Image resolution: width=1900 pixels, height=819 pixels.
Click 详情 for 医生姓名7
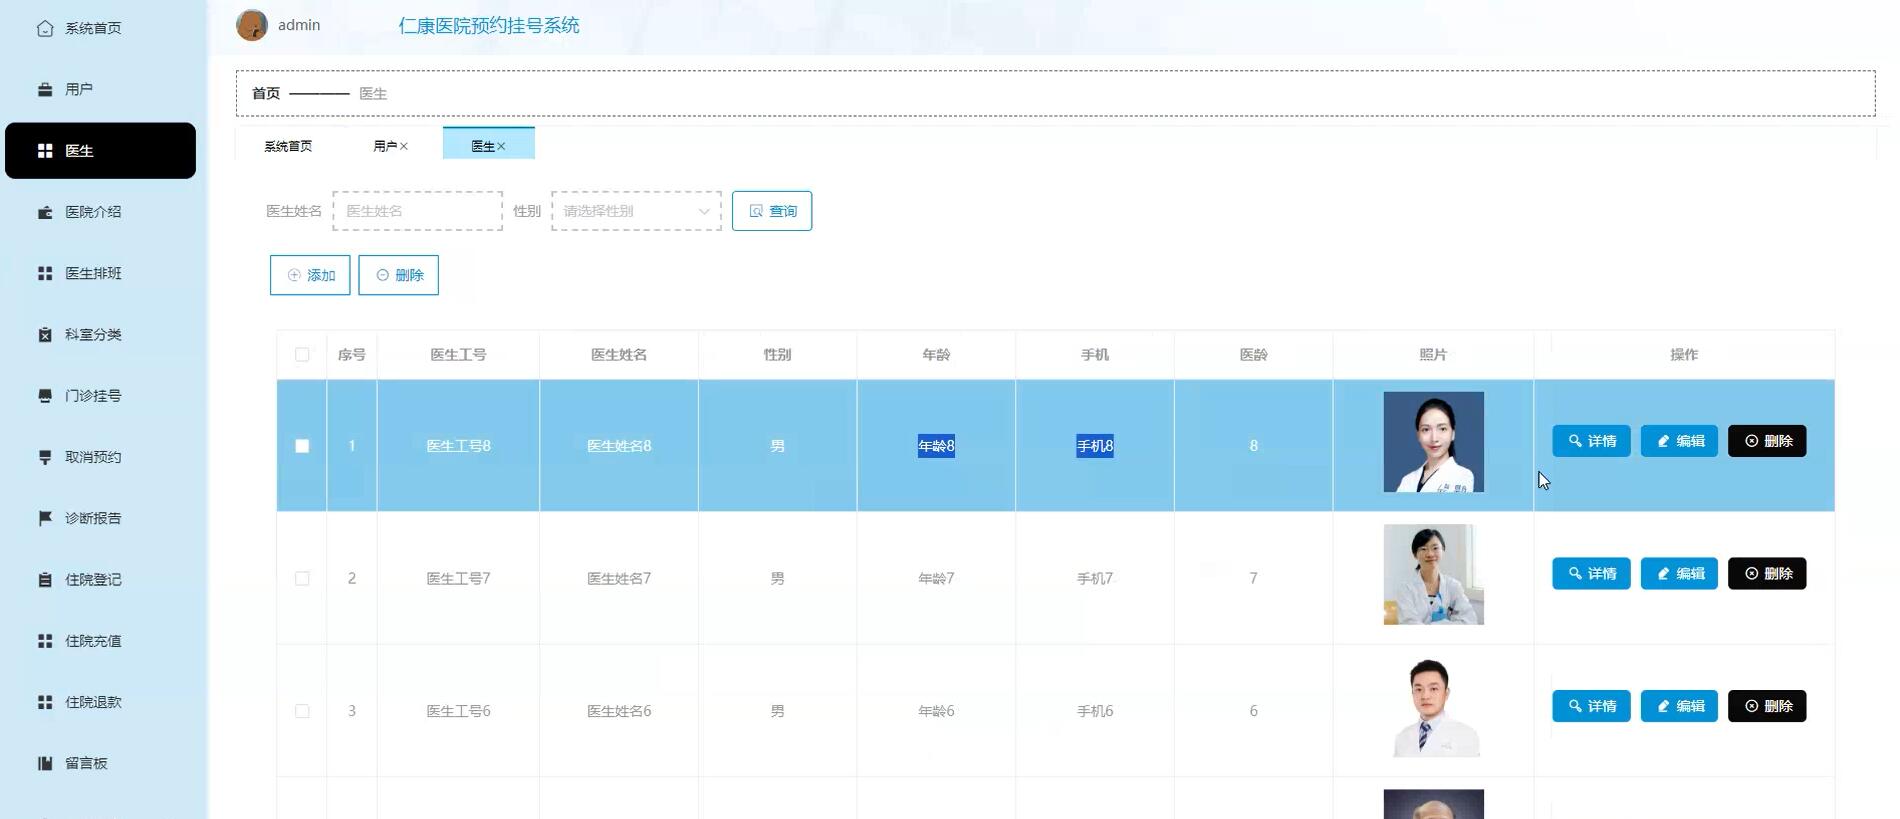(x=1591, y=574)
